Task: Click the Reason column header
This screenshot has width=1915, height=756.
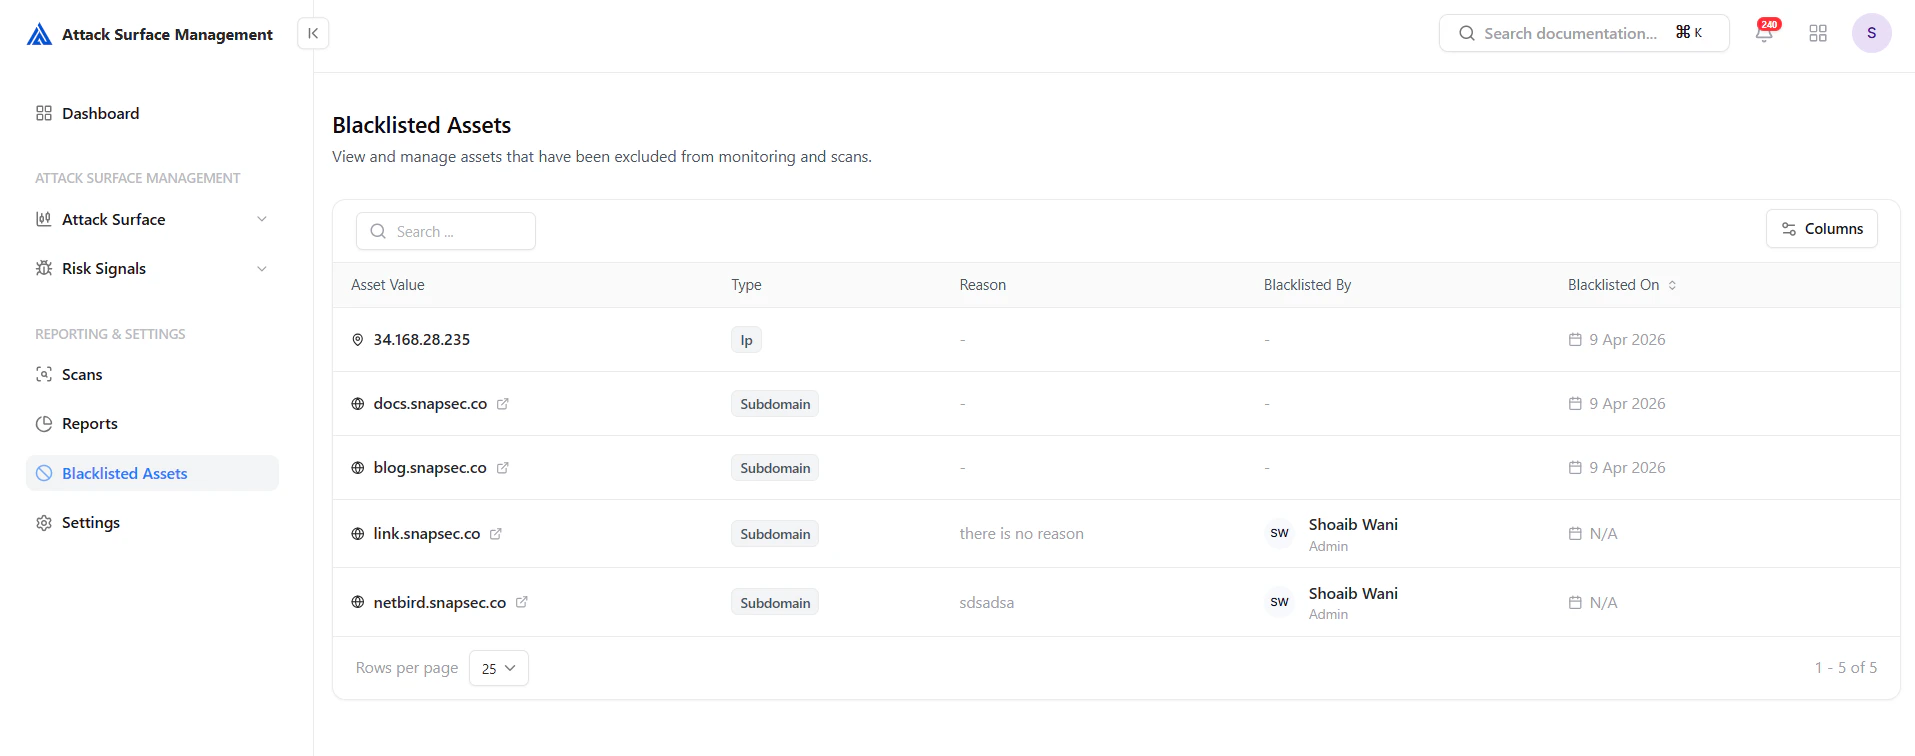Action: click(x=983, y=285)
